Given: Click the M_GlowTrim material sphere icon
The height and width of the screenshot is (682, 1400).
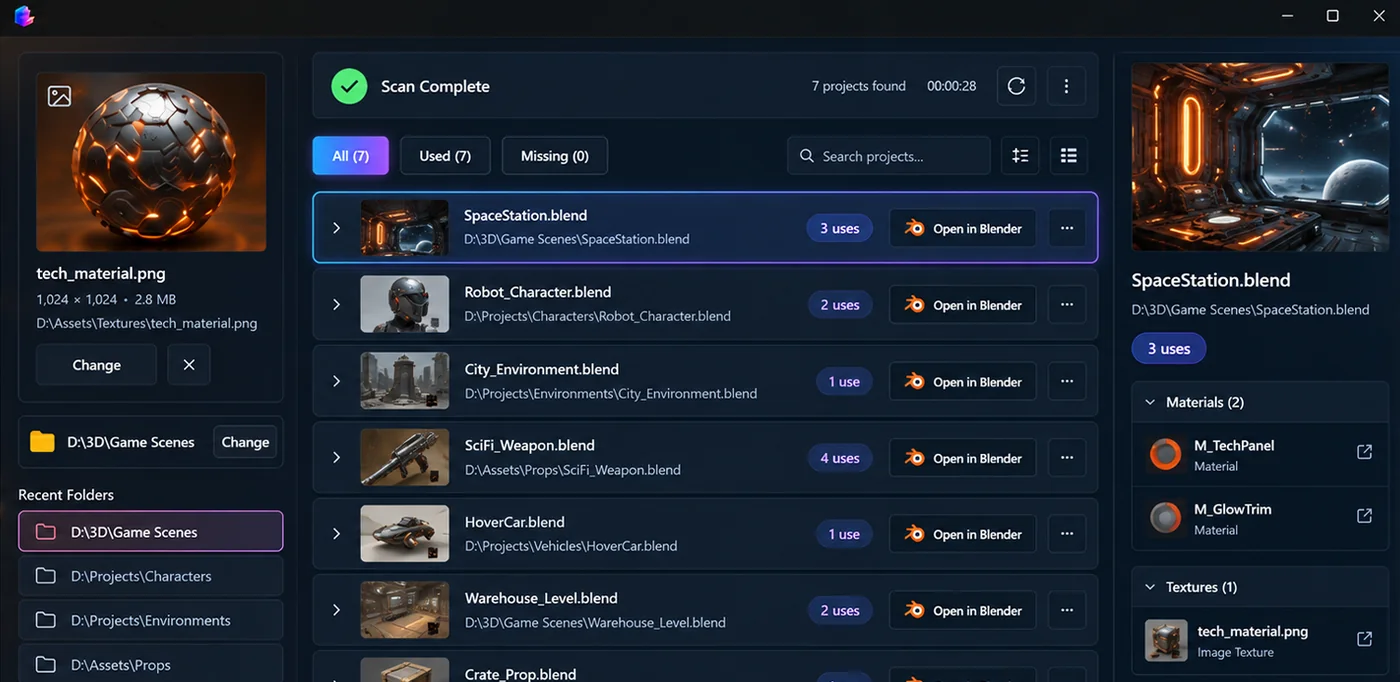Looking at the screenshot, I should [x=1165, y=518].
